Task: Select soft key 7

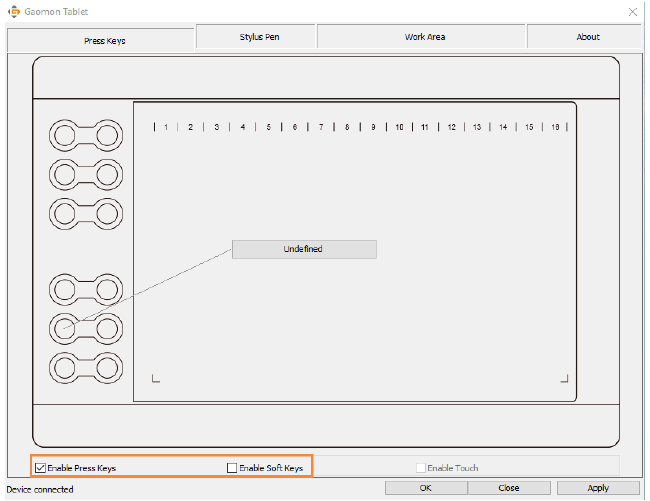Action: point(321,127)
